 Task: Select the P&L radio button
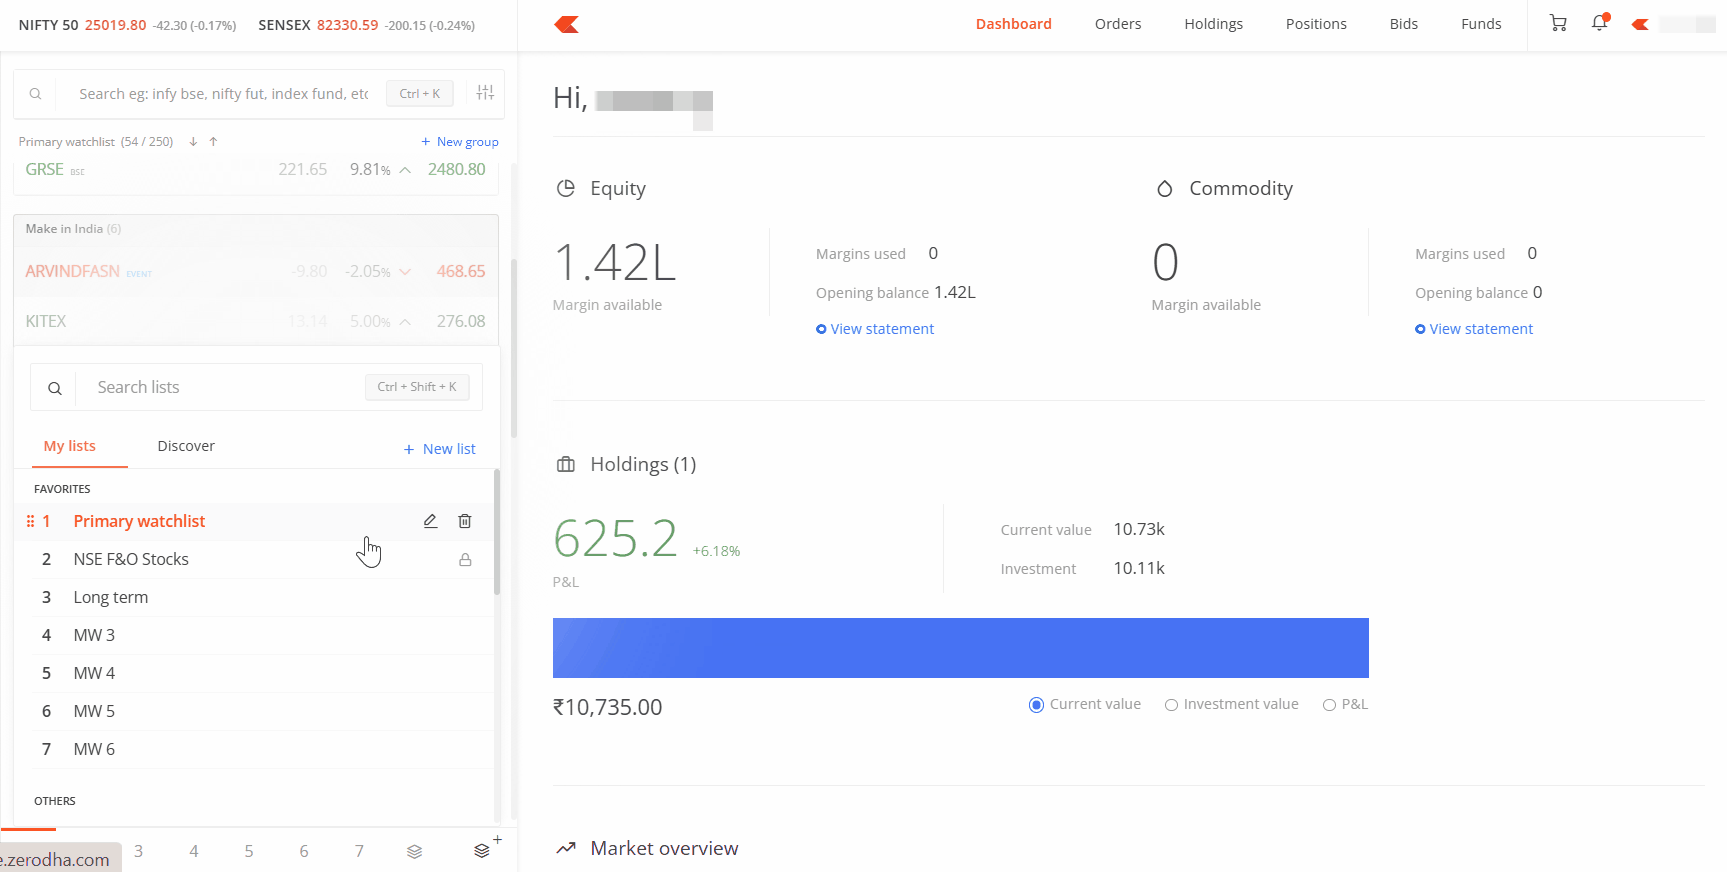(x=1329, y=705)
